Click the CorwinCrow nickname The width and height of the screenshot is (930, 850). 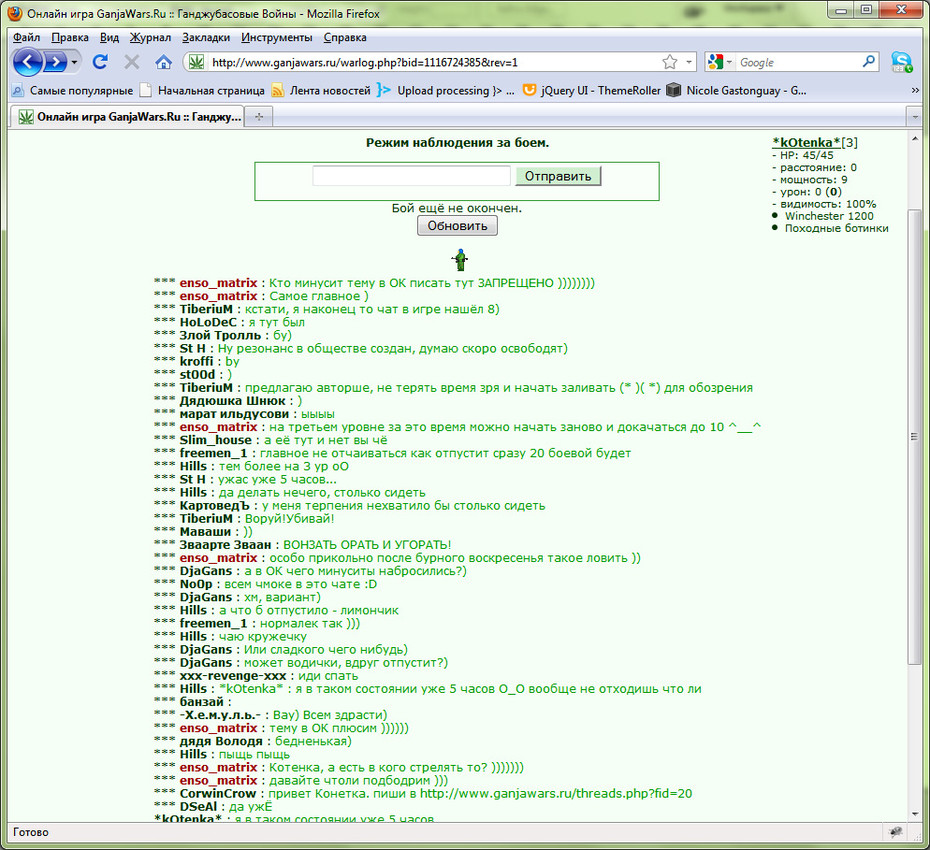tap(218, 794)
